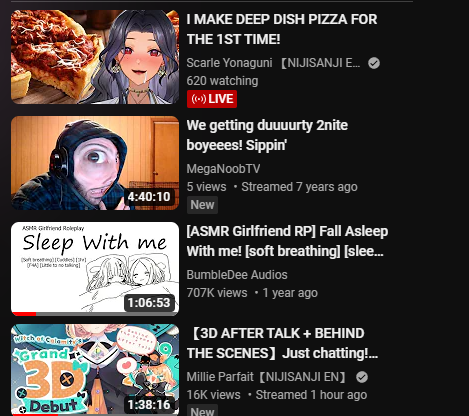The width and height of the screenshot is (469, 416).
Task: Open 3D AFTER TALK + BEHIND THE SCENES title
Action: [x=283, y=343]
